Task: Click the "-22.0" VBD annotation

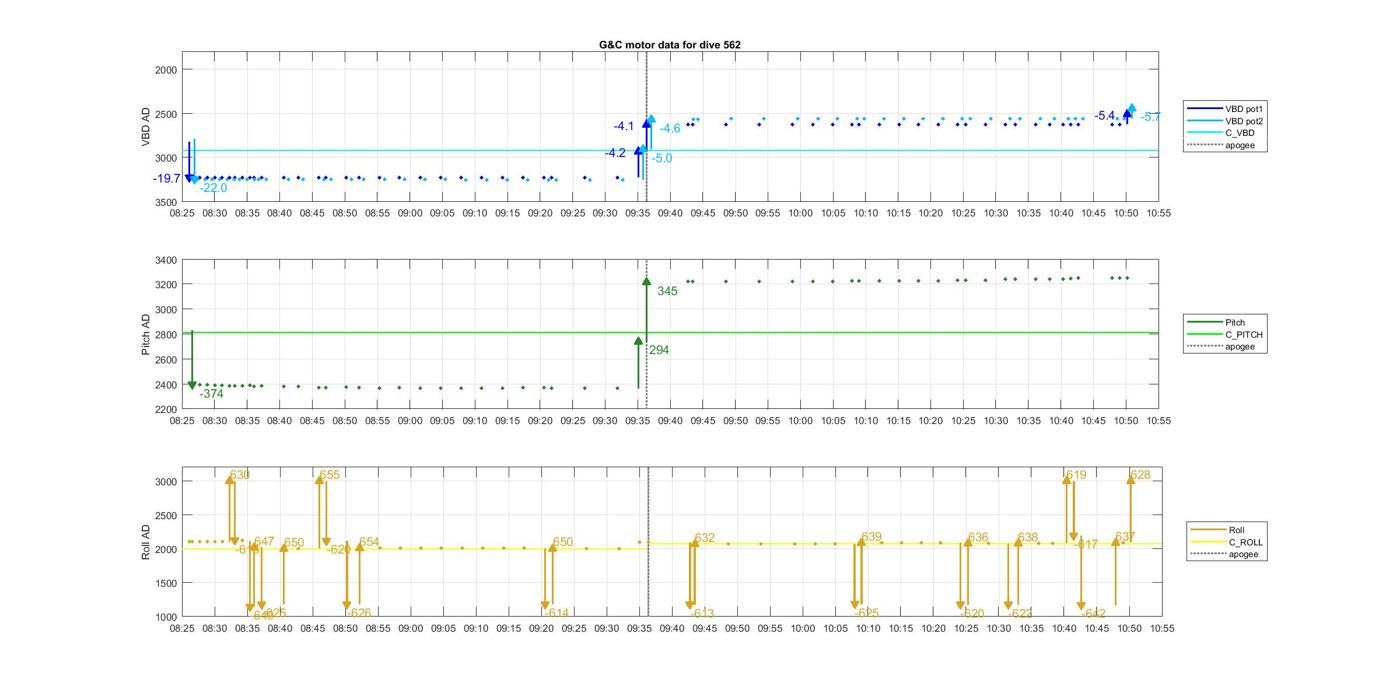Action: tap(213, 188)
